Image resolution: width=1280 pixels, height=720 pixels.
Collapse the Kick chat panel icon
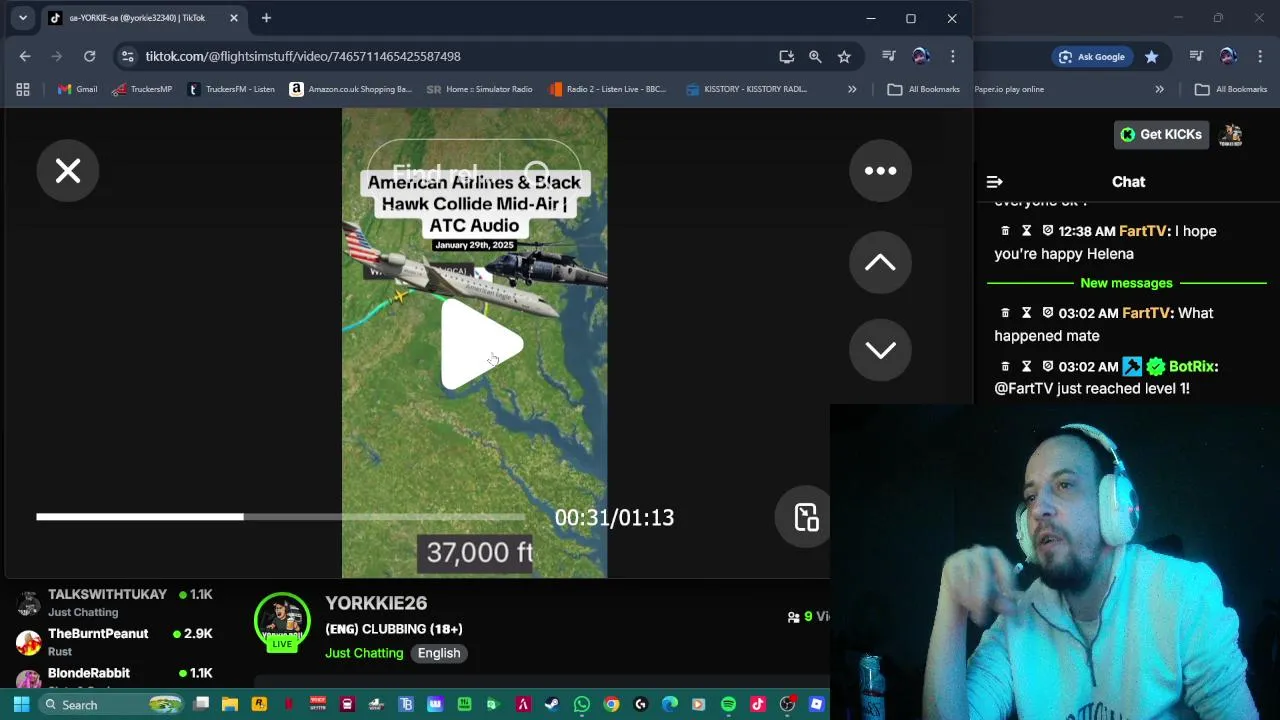pyautogui.click(x=994, y=181)
